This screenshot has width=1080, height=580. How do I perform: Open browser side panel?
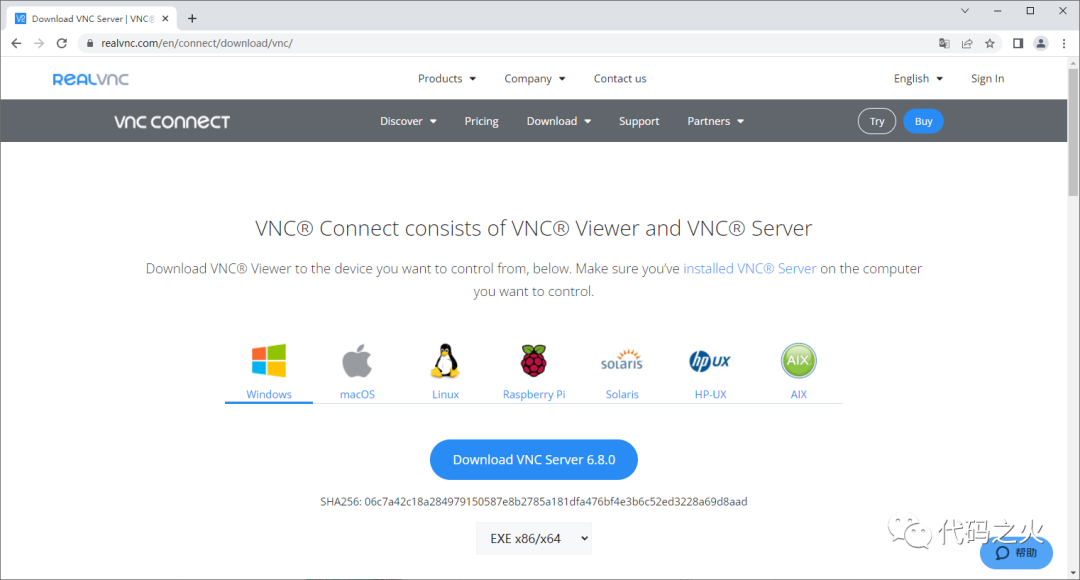coord(1018,43)
